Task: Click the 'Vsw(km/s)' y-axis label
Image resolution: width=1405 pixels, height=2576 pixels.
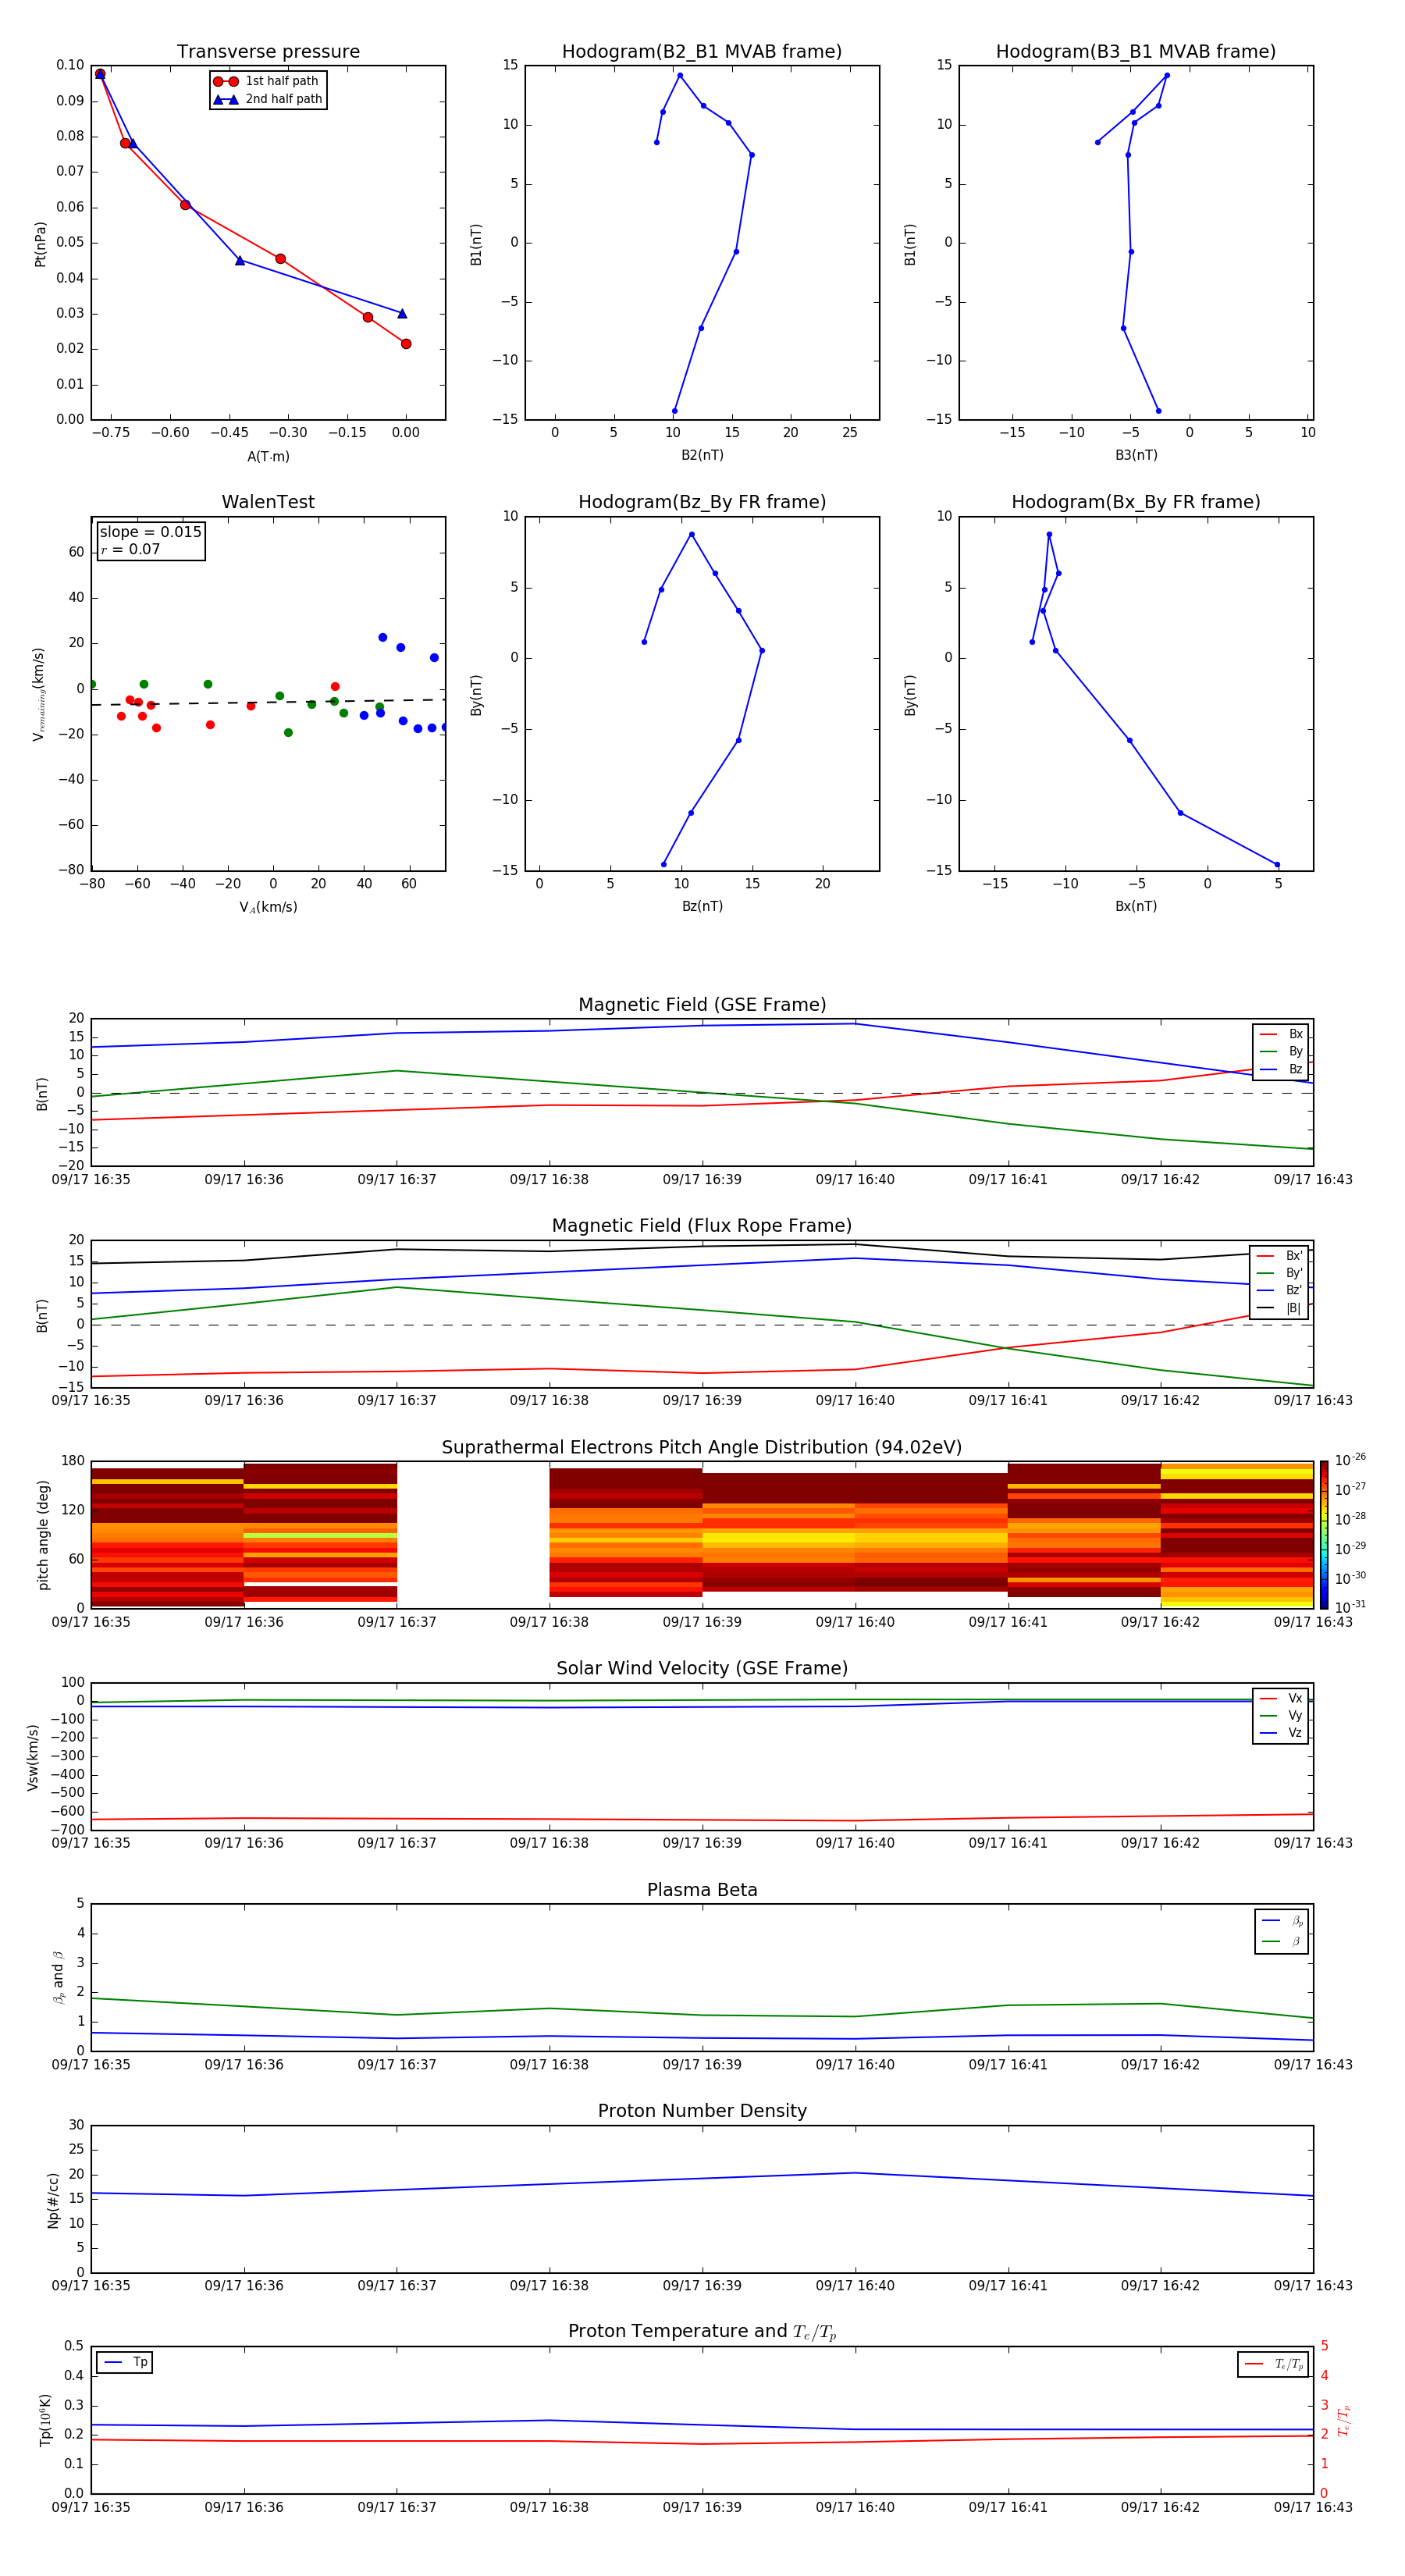Action: pyautogui.click(x=32, y=1757)
